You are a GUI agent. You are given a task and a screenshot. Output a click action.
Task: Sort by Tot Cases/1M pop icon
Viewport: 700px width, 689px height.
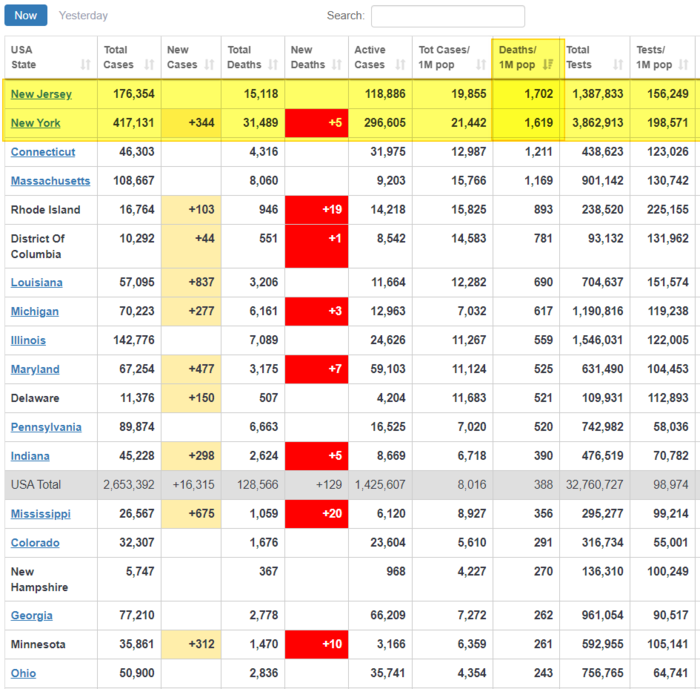[x=481, y=65]
